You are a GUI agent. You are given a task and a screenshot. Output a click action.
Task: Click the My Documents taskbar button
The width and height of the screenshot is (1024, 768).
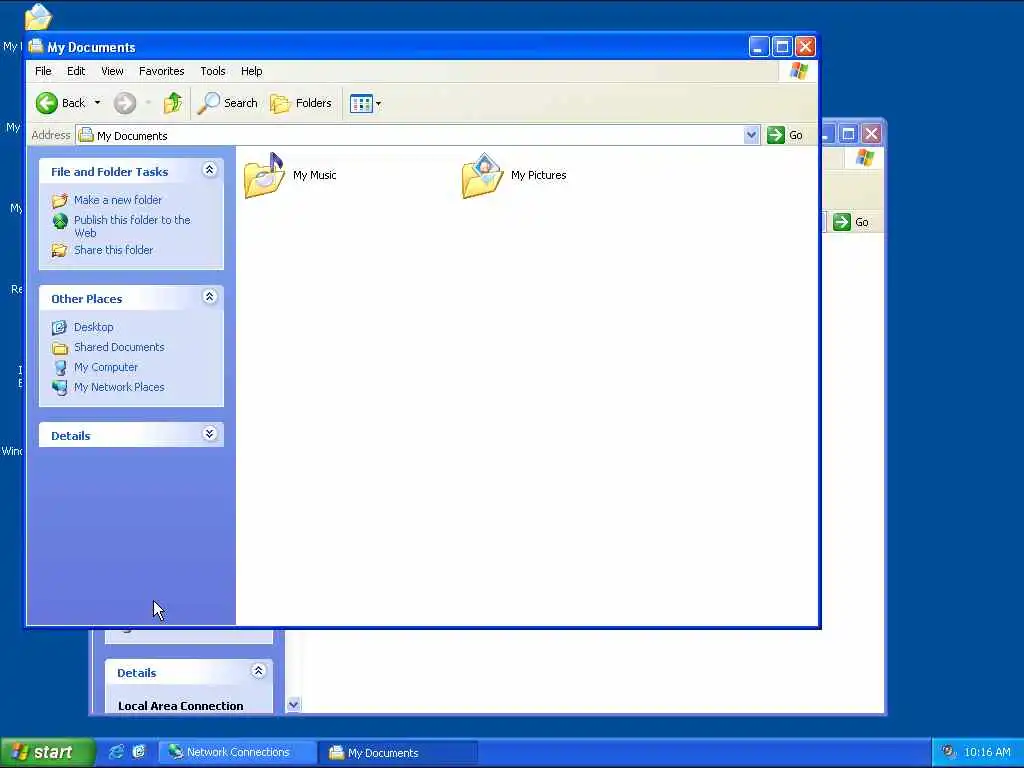coord(398,752)
